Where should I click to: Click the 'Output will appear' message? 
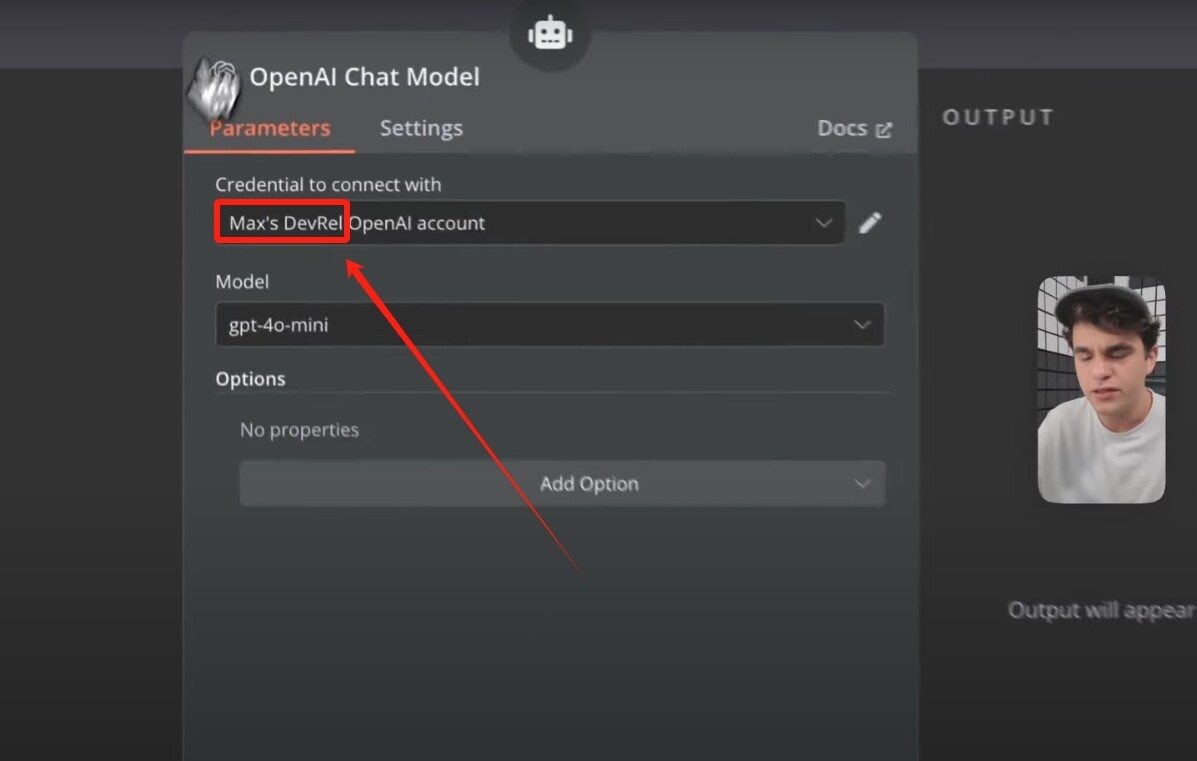[1102, 610]
